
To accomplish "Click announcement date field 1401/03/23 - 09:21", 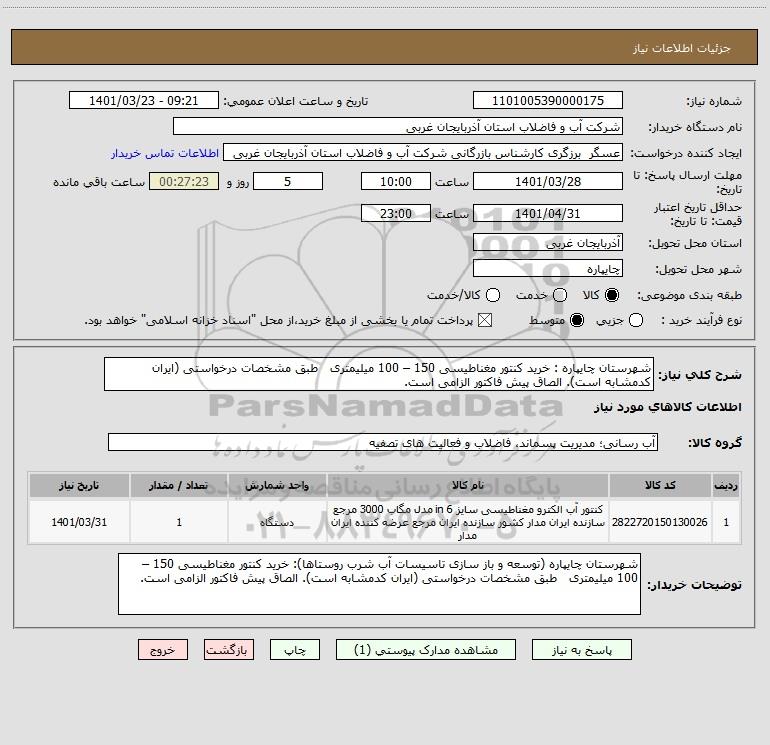I will 144,100.
